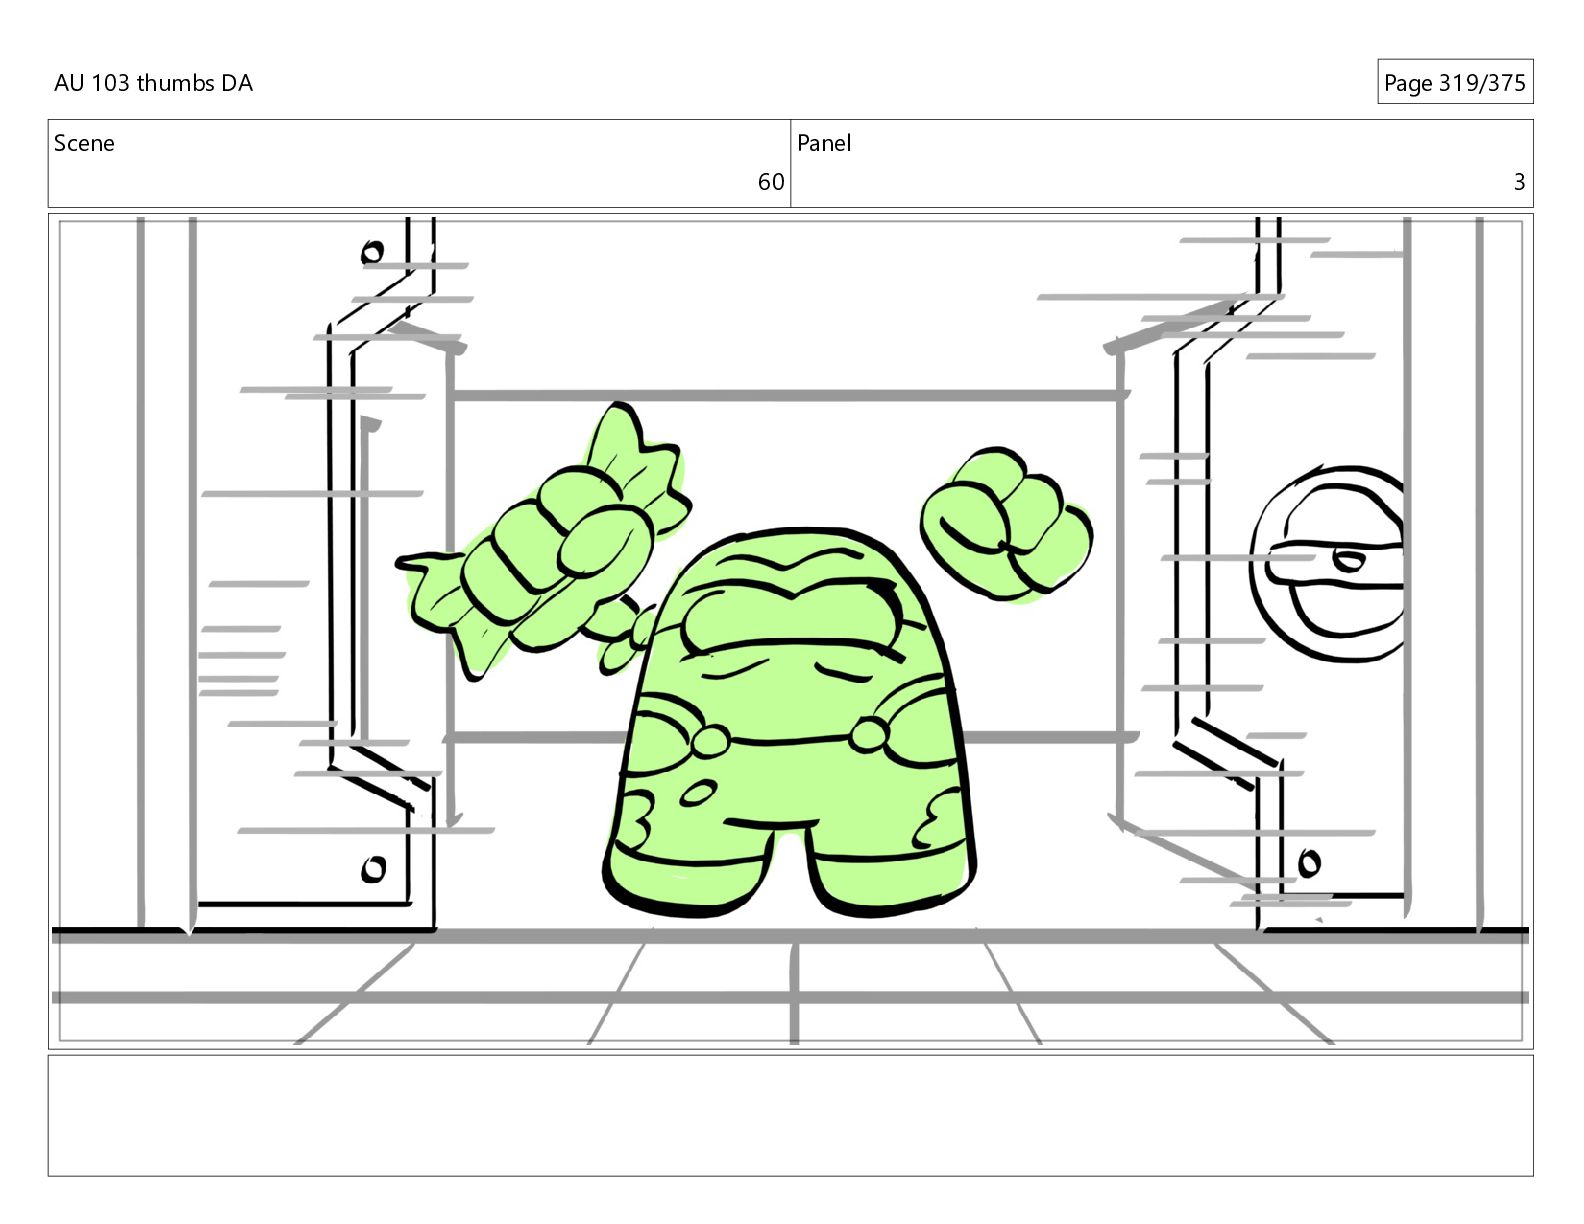Click the 'Panel' label
Viewport: 1584px width, 1224px height.
click(824, 143)
